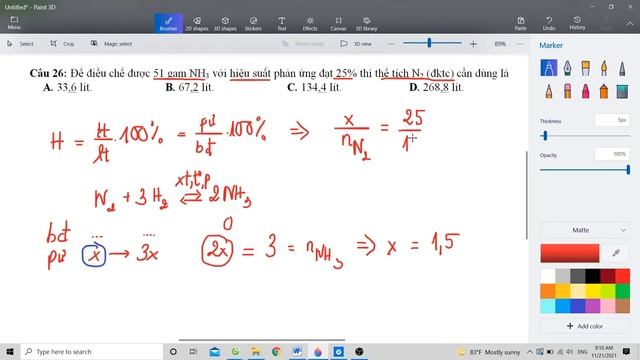The height and width of the screenshot is (360, 640).
Task: Select the Pixel pen brush
Action: (x=622, y=68)
